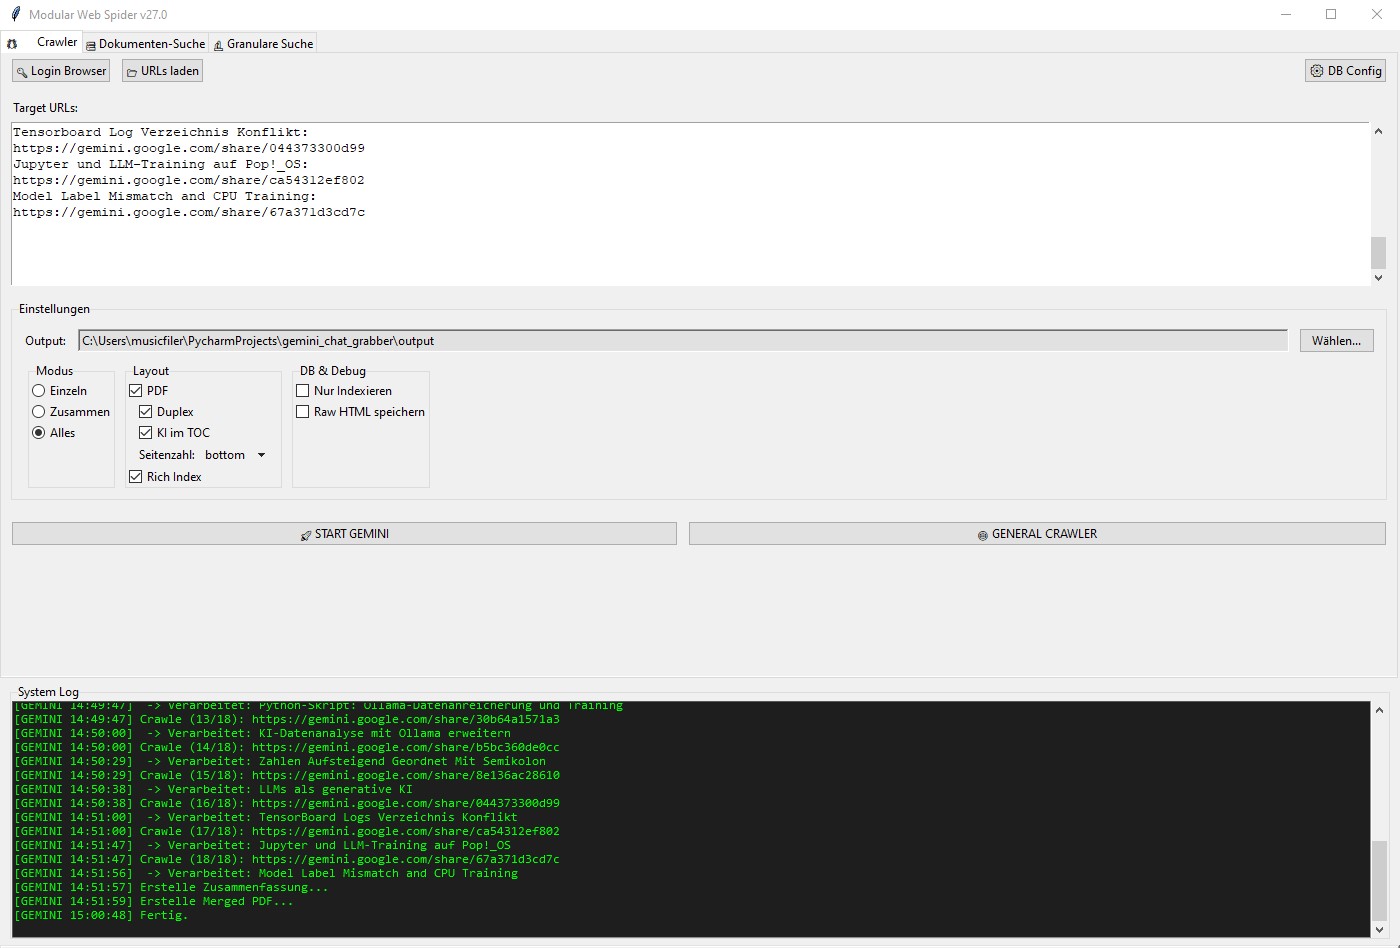Image resolution: width=1400 pixels, height=948 pixels.
Task: Enable the Raw HTML speichern checkbox
Action: tap(303, 412)
